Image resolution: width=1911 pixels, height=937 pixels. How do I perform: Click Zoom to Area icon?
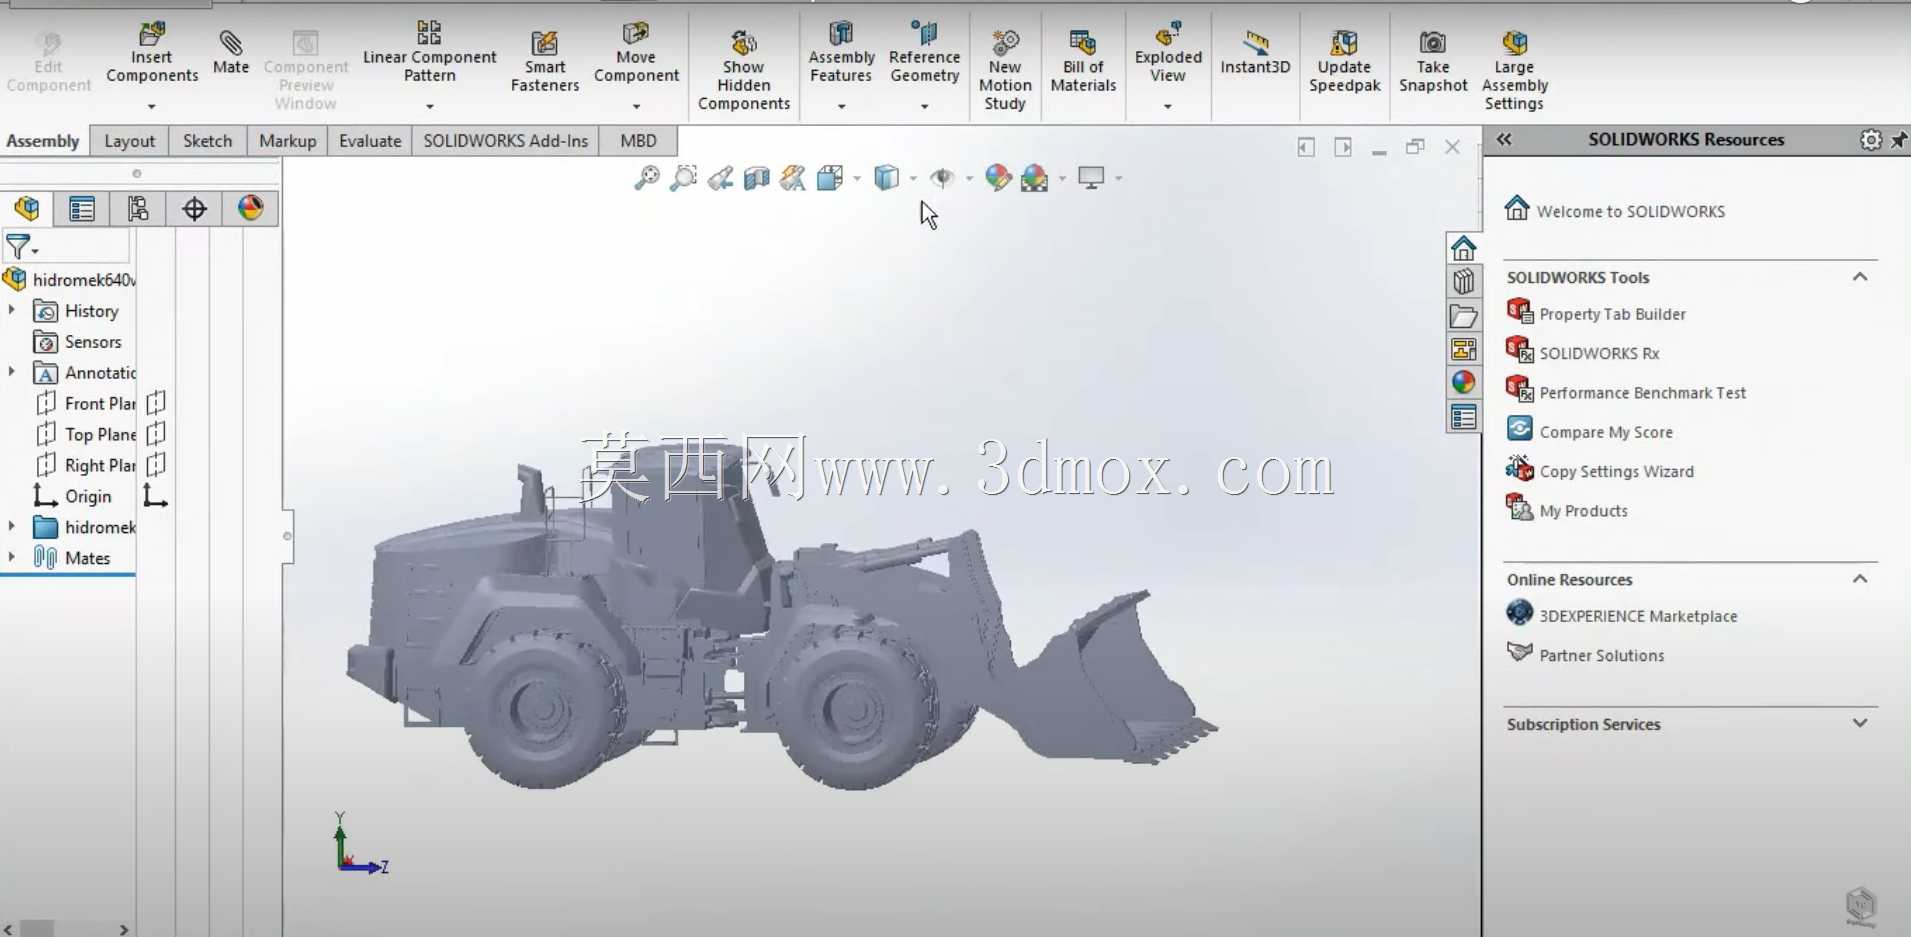pos(683,178)
